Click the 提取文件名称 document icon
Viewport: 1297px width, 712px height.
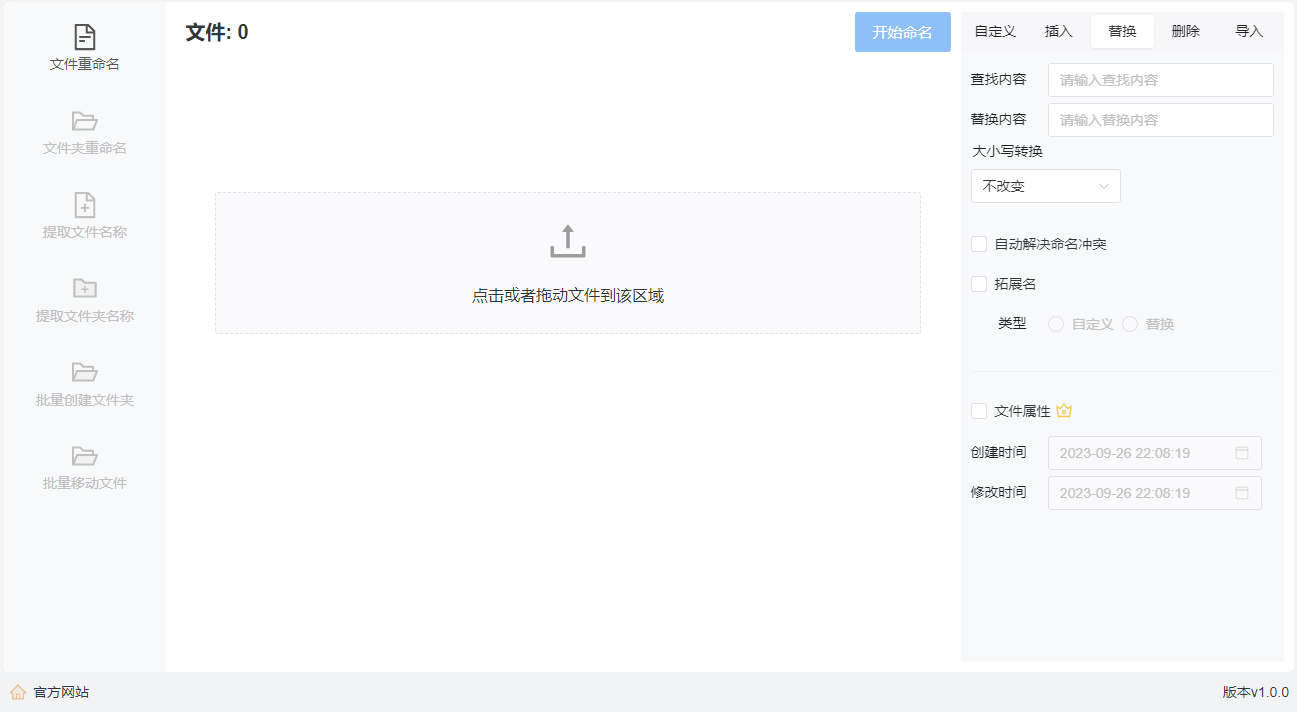tap(85, 205)
